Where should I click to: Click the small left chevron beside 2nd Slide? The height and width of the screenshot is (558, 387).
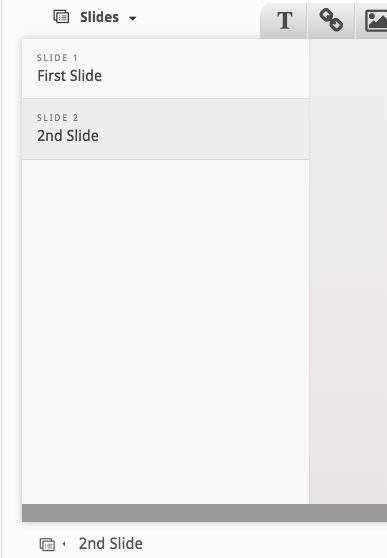[64, 544]
